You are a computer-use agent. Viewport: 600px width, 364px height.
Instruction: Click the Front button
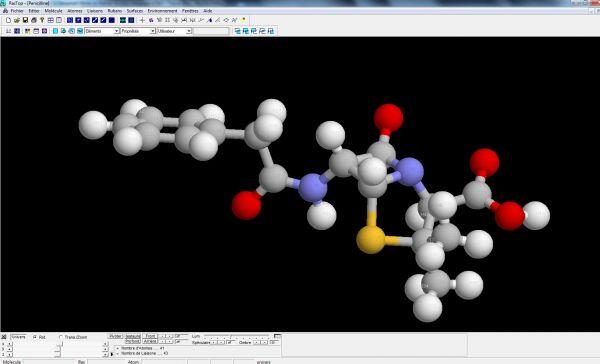point(150,336)
